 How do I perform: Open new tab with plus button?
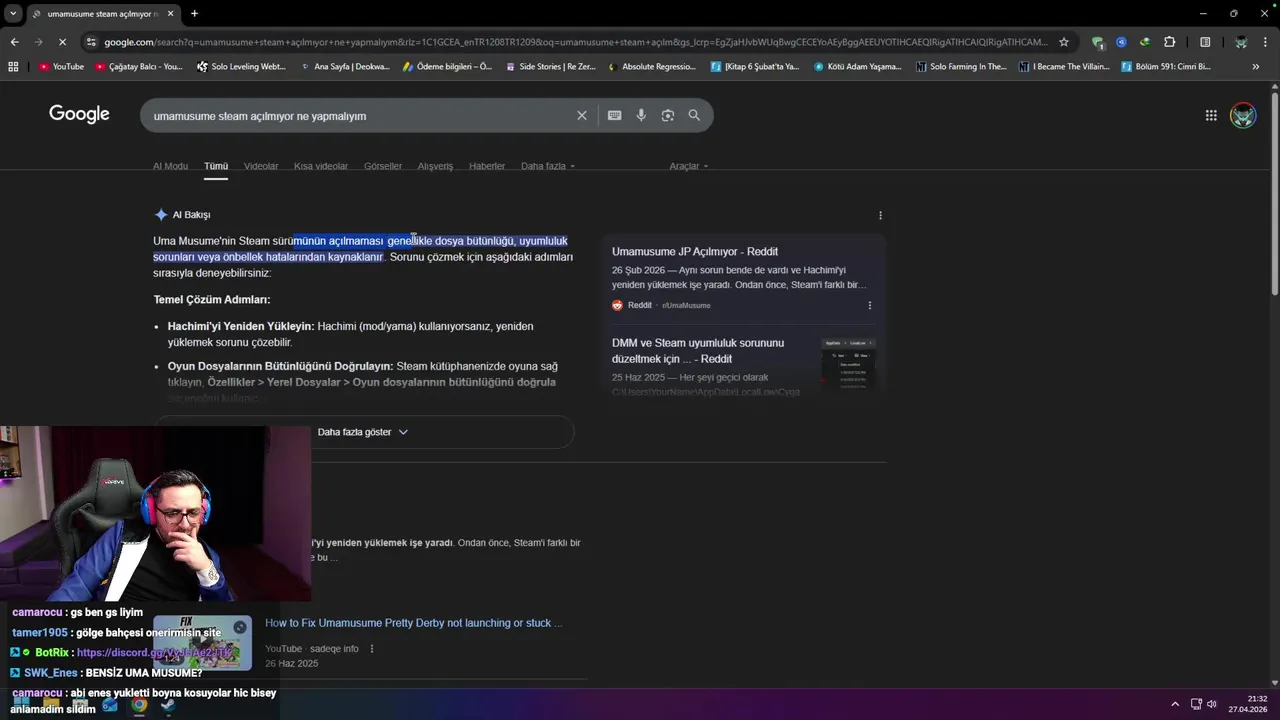pos(194,14)
